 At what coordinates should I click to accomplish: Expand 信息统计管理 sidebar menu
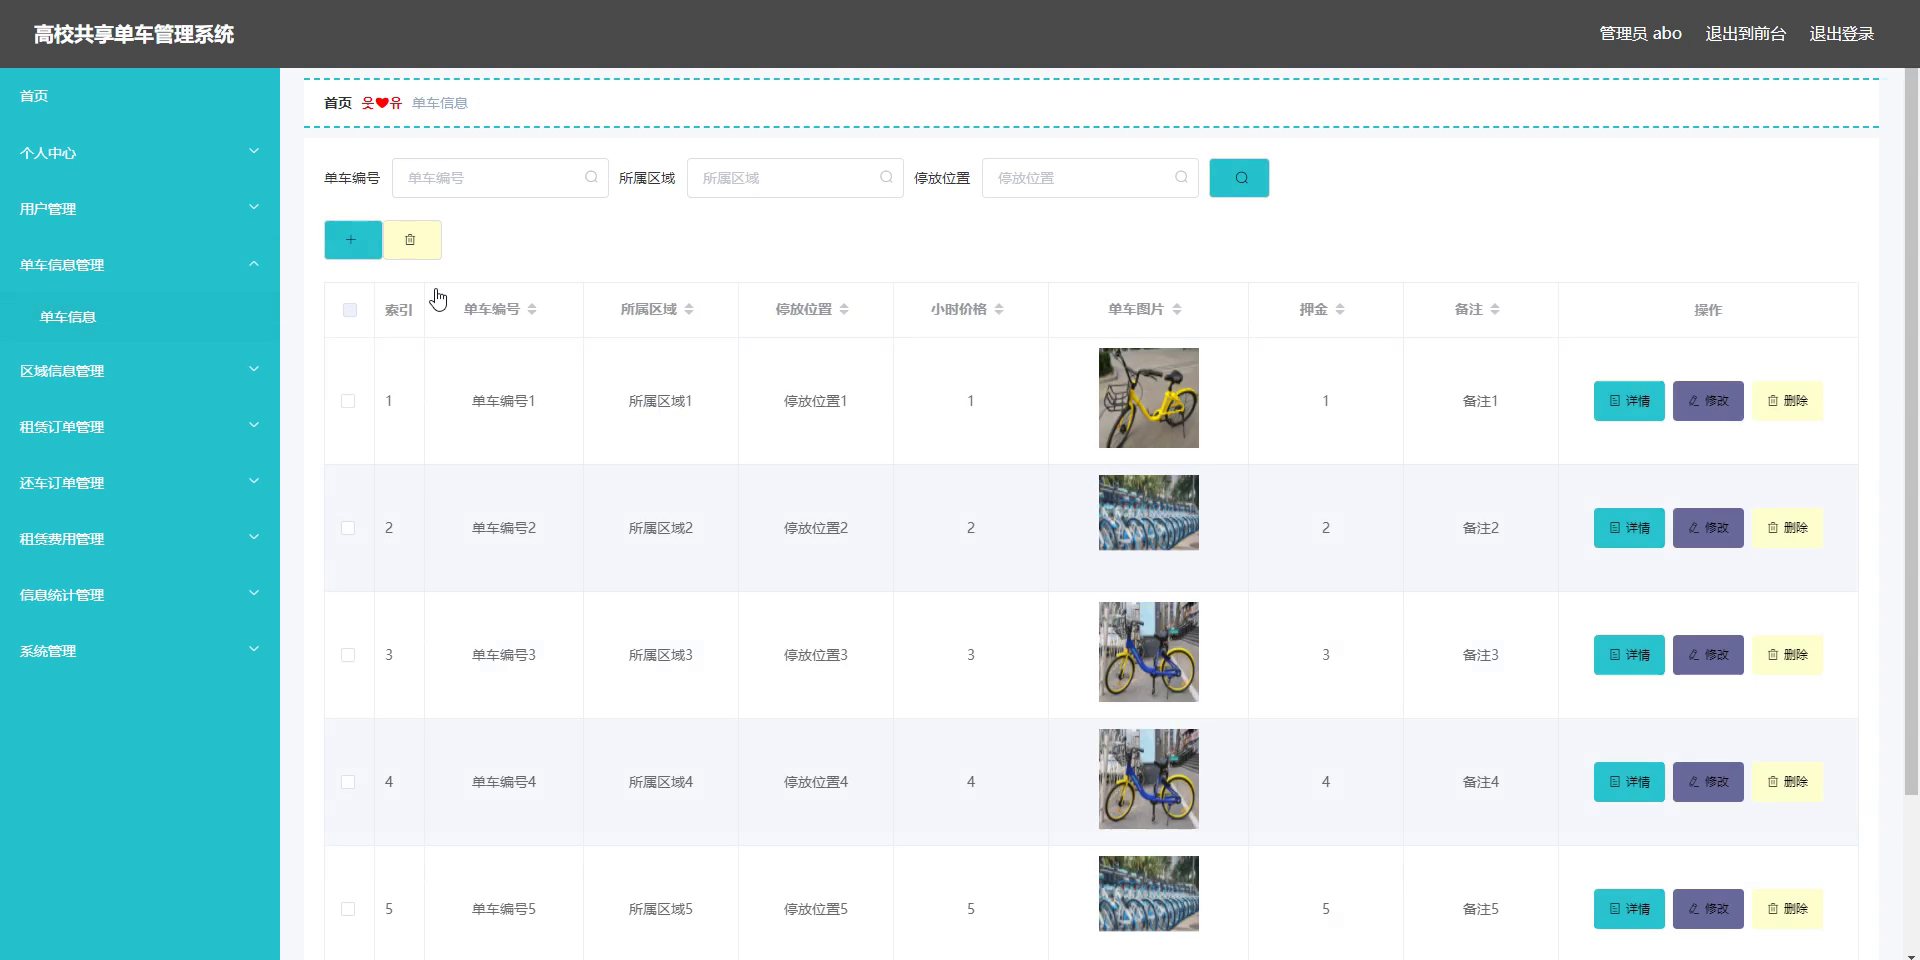pos(140,595)
